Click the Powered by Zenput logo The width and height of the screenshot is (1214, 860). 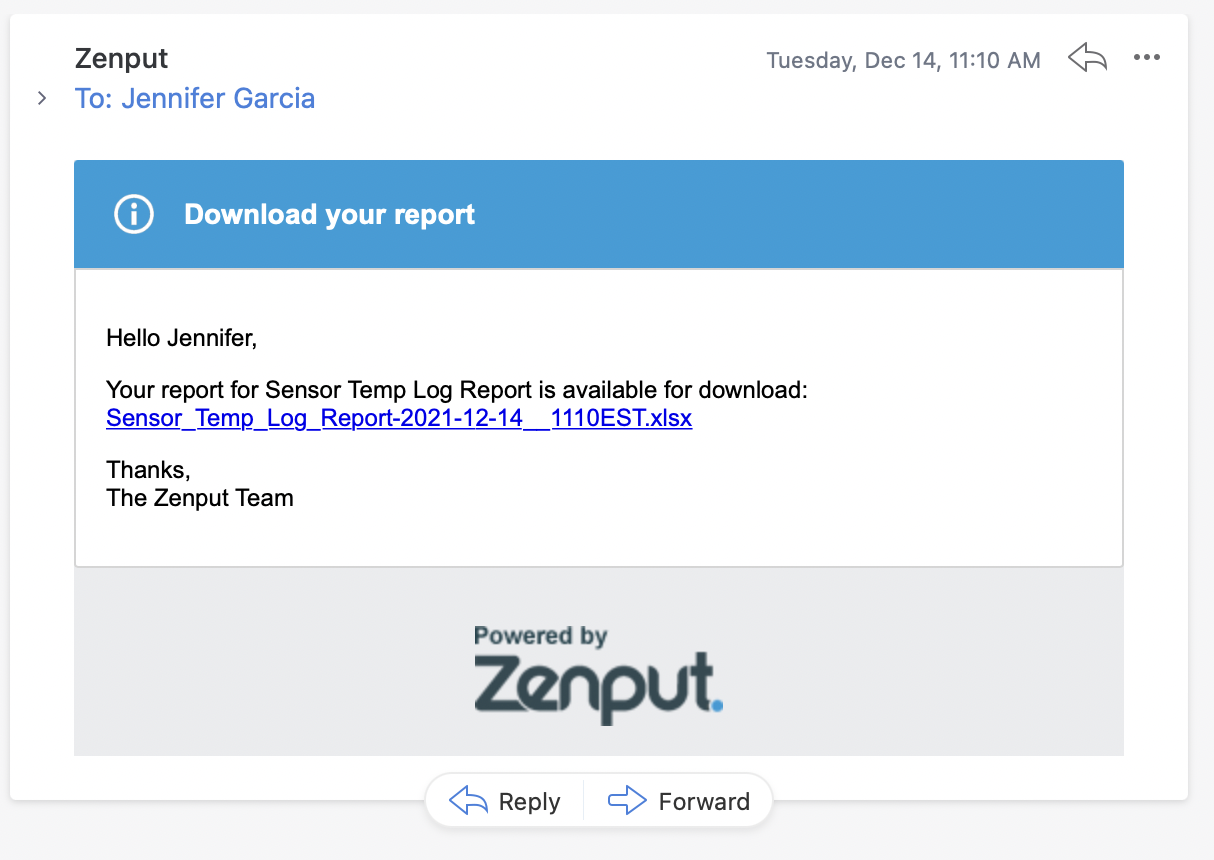coord(598,674)
